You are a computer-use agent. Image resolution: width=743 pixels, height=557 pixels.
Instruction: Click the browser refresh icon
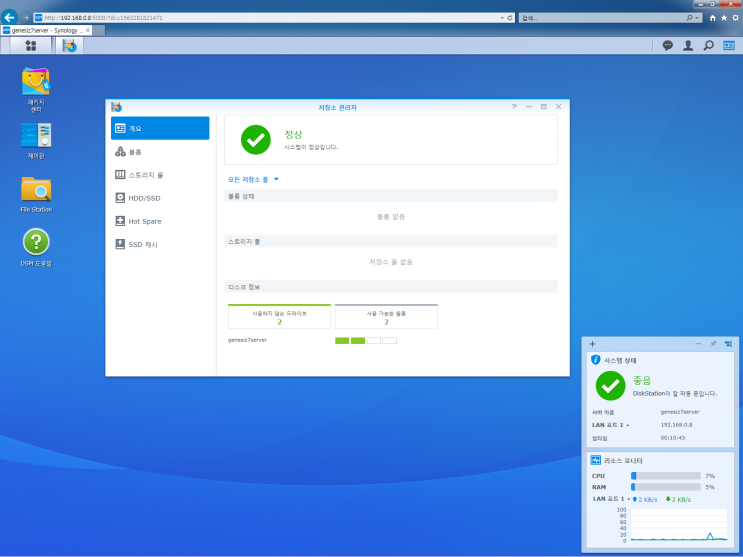coord(510,18)
